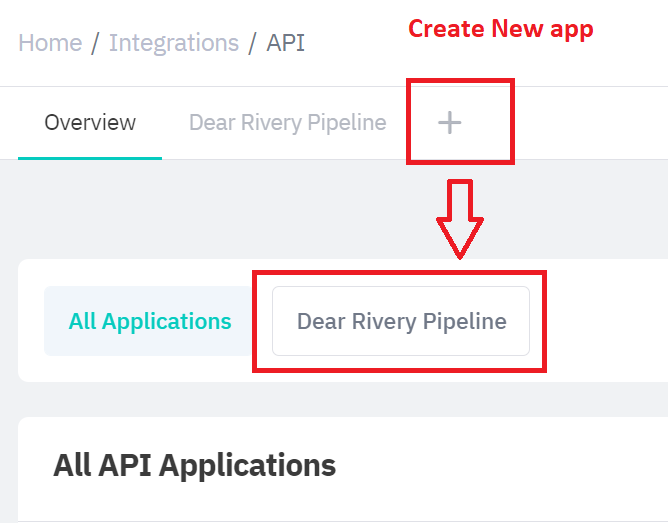Click the API breadcrumb item
Viewport: 670px width, 532px height.
(x=285, y=43)
